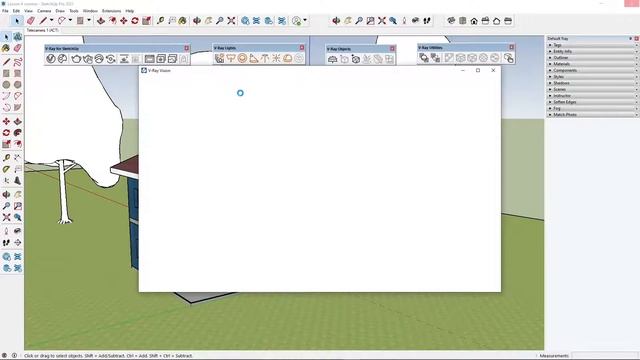
Task: Select the V-Ray Infinite Plane icon
Action: coord(333,59)
